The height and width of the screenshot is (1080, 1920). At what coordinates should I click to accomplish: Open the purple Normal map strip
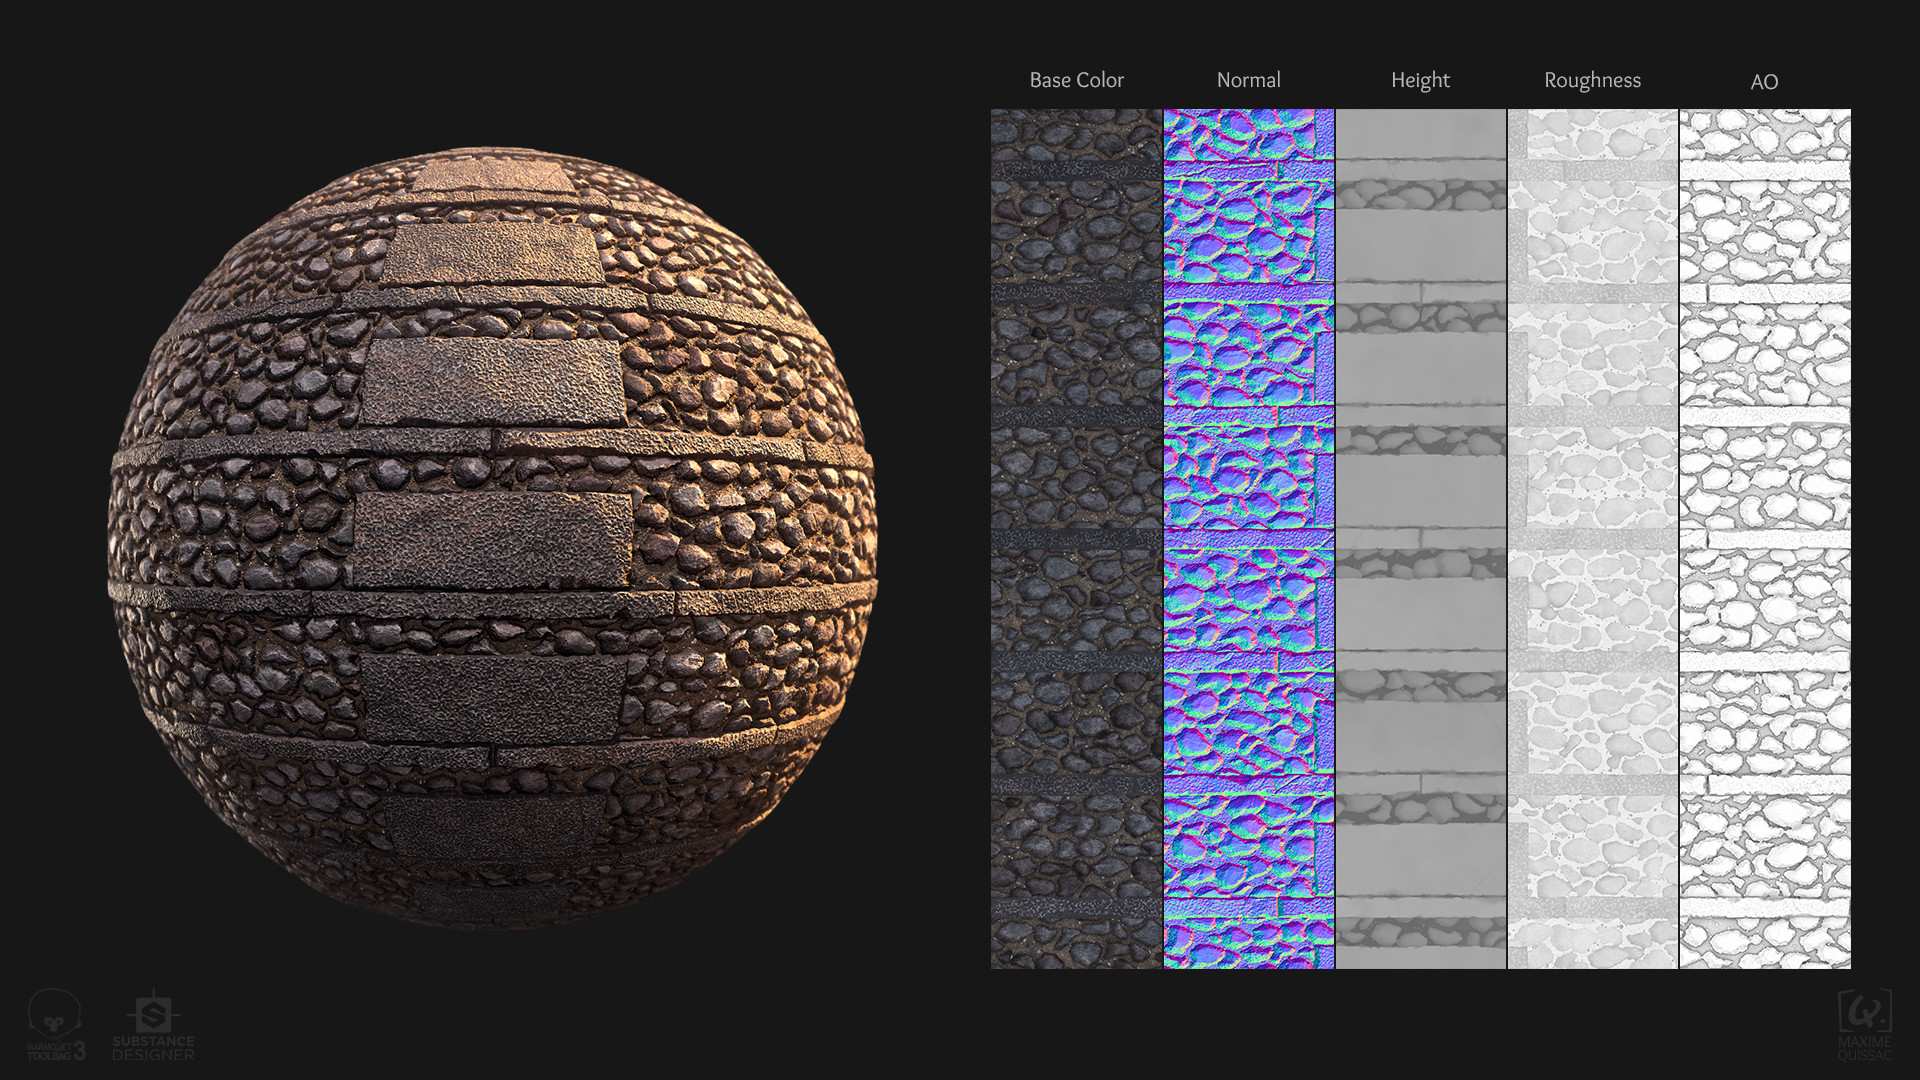1248,538
